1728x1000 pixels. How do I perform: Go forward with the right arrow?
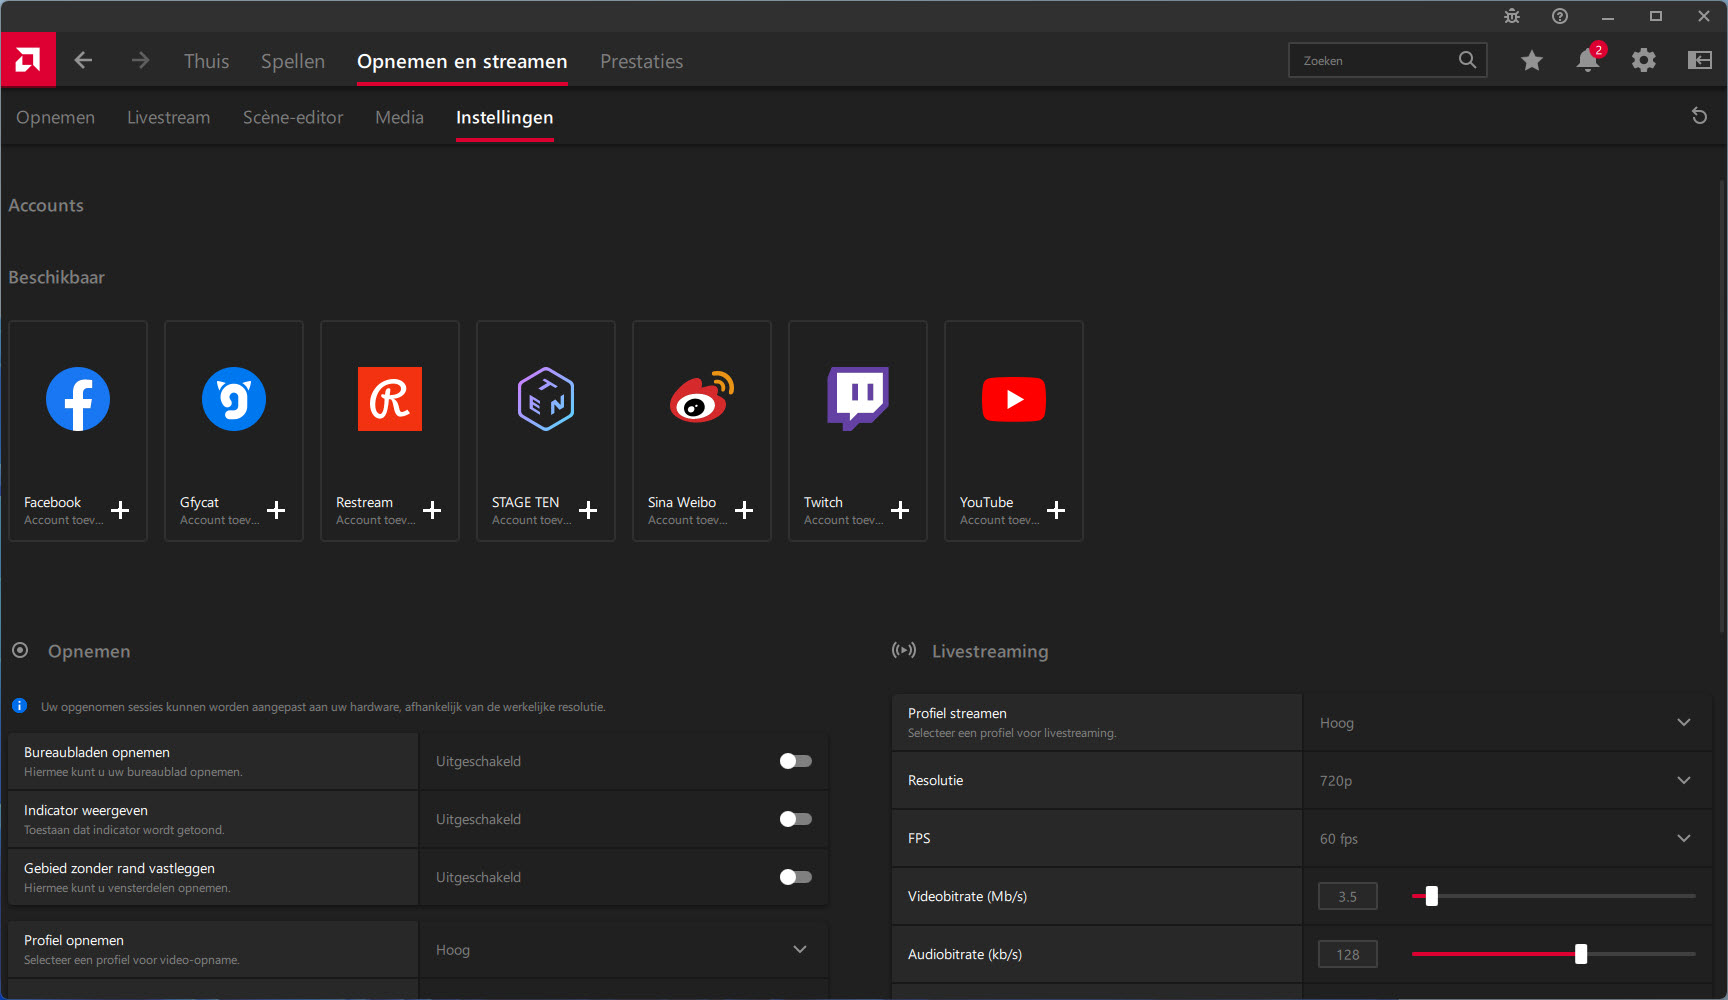140,60
